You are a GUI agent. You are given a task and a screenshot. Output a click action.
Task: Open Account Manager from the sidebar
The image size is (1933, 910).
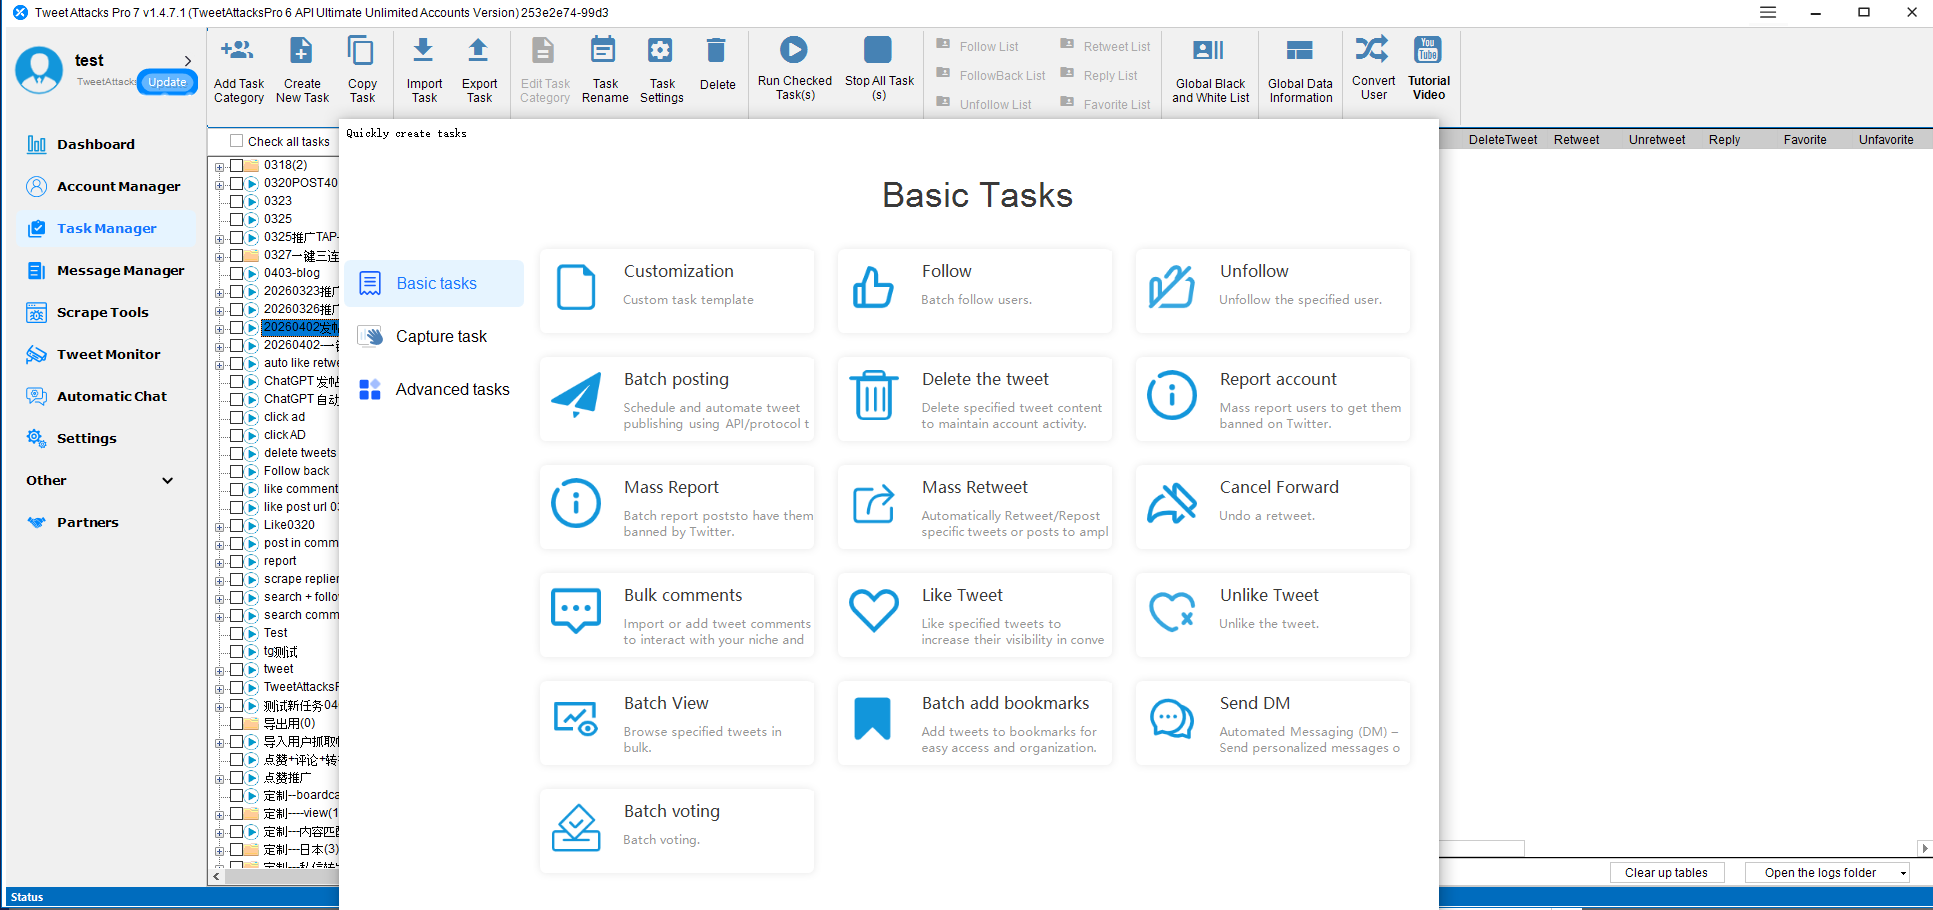(x=118, y=186)
